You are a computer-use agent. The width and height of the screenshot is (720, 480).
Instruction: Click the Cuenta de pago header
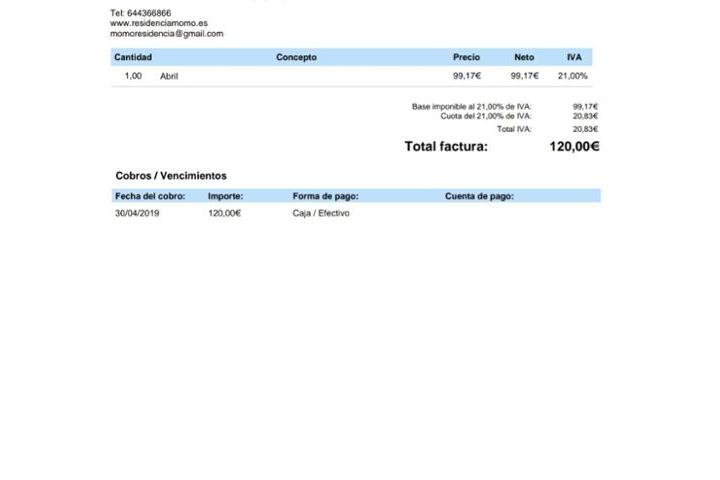pos(479,196)
